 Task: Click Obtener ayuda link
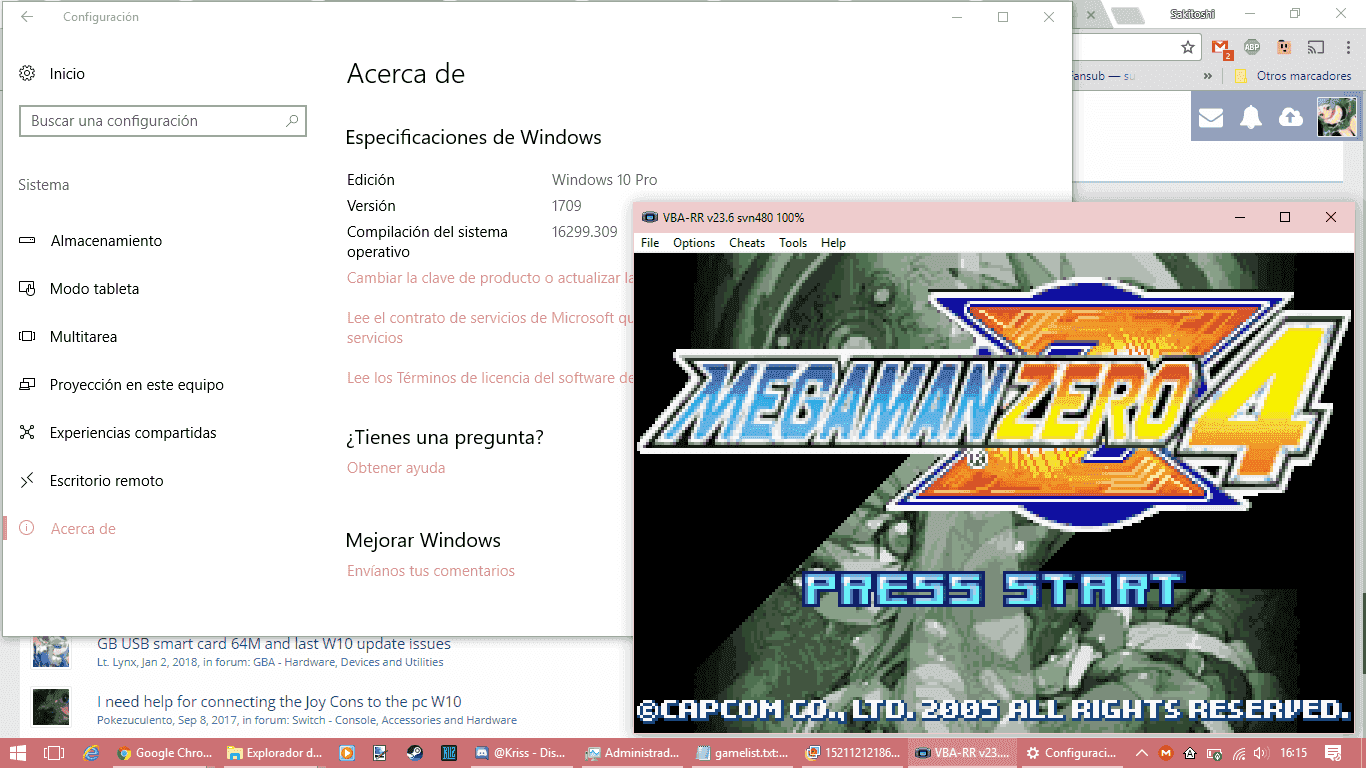[x=396, y=468]
